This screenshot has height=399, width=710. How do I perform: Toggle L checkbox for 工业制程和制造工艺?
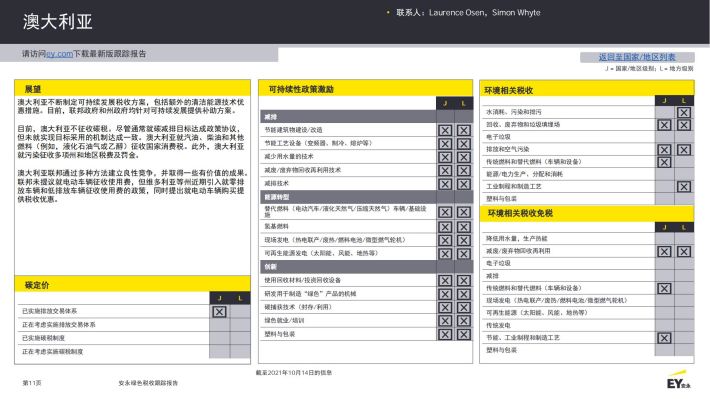coord(684,187)
